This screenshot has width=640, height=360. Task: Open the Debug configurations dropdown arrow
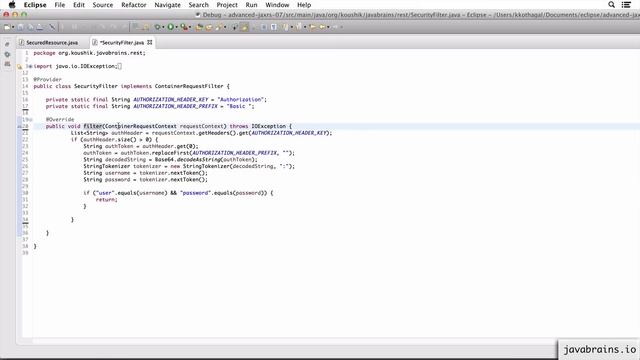[x=163, y=27]
